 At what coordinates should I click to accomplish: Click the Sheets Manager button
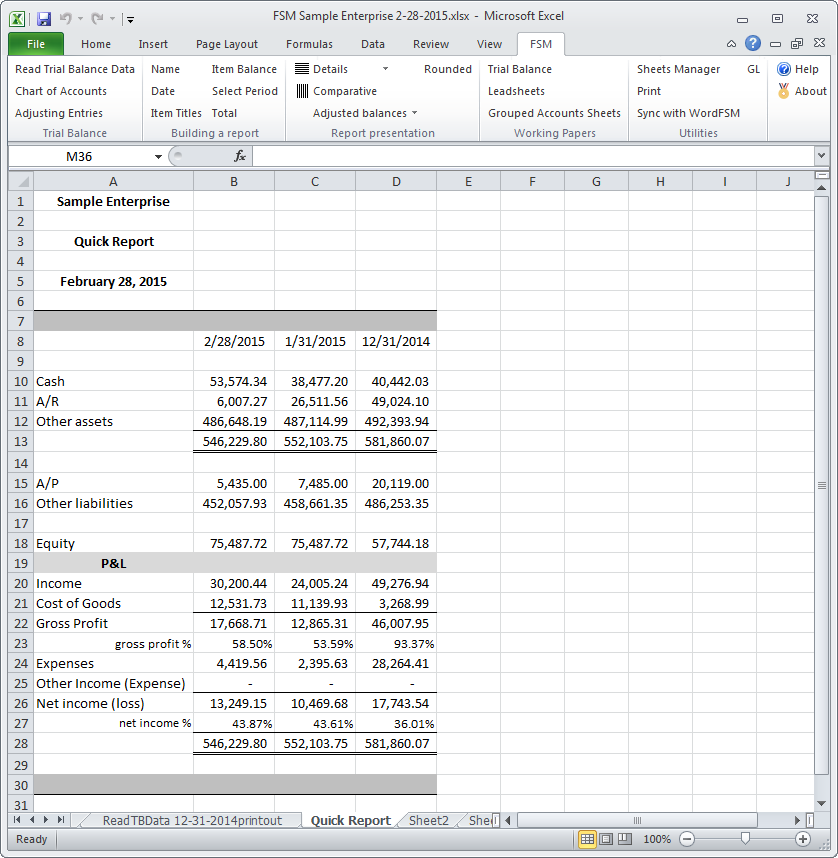pos(678,69)
